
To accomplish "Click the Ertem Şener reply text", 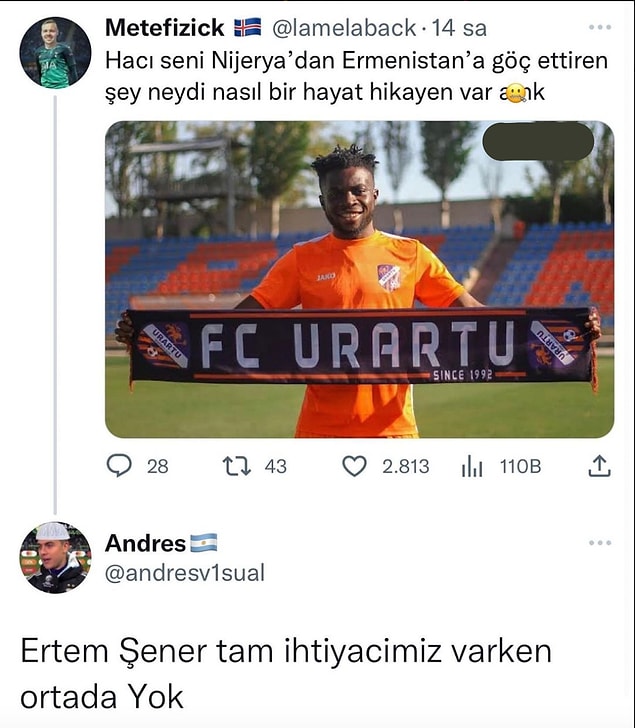I will coord(286,674).
